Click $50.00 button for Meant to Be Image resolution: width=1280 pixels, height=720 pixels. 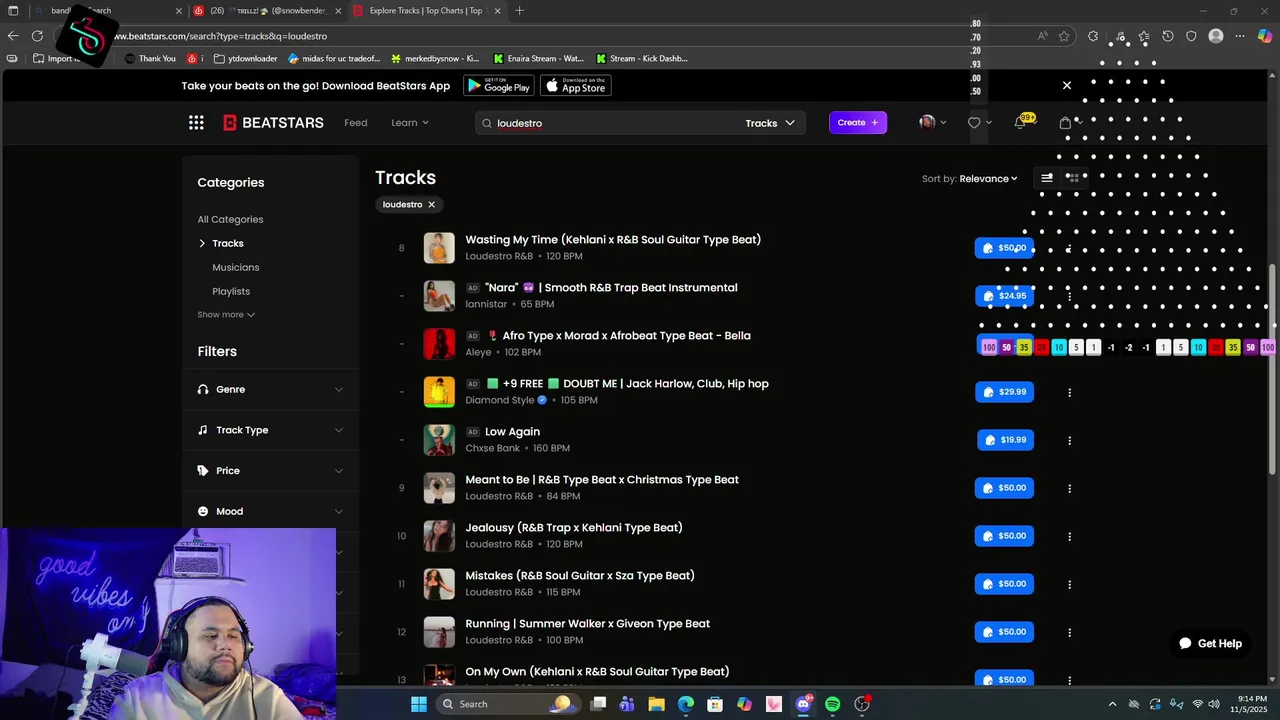pyautogui.click(x=1005, y=488)
